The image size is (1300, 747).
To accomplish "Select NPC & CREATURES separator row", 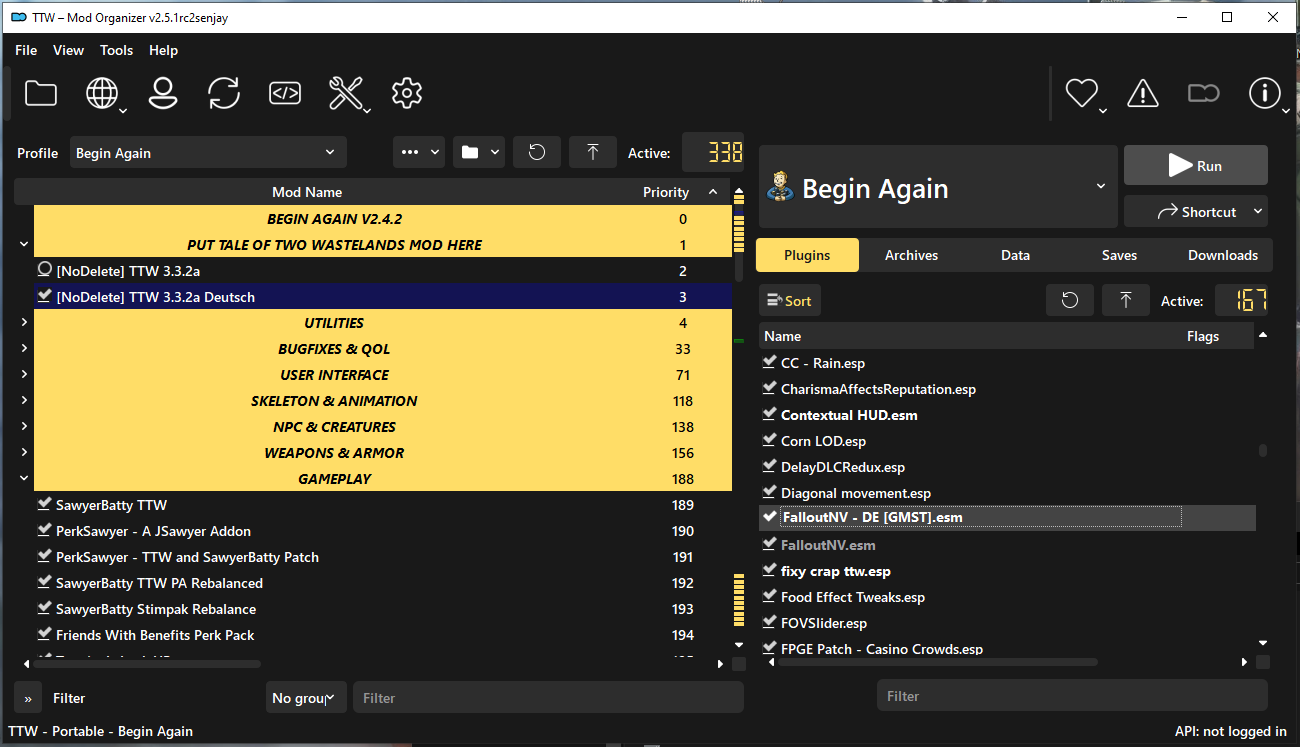I will [x=383, y=426].
